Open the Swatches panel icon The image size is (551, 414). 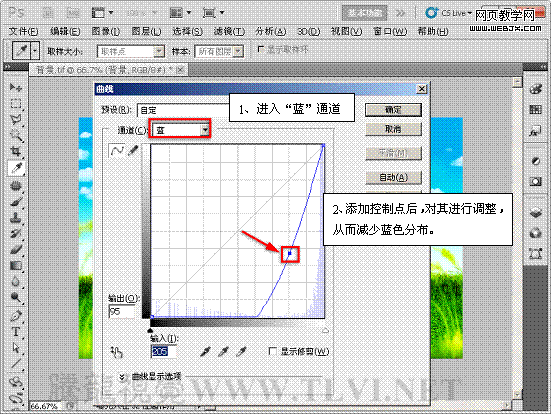point(536,110)
